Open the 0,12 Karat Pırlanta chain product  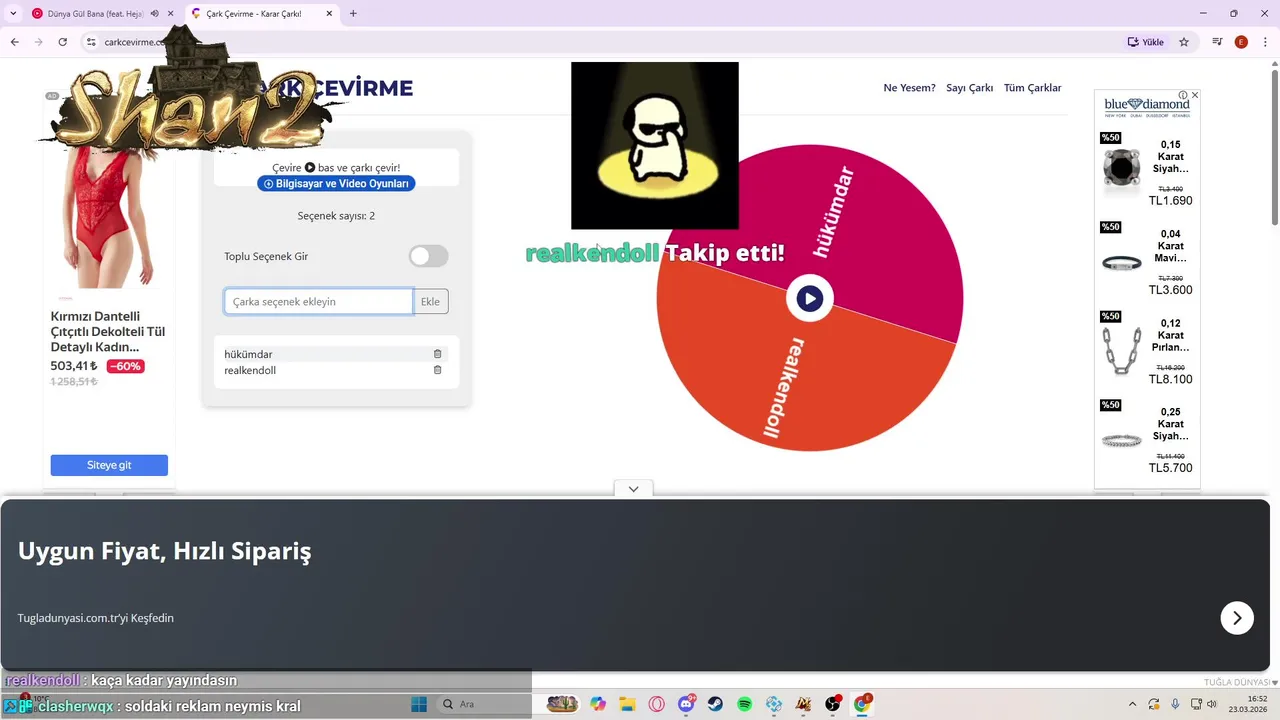click(1147, 349)
